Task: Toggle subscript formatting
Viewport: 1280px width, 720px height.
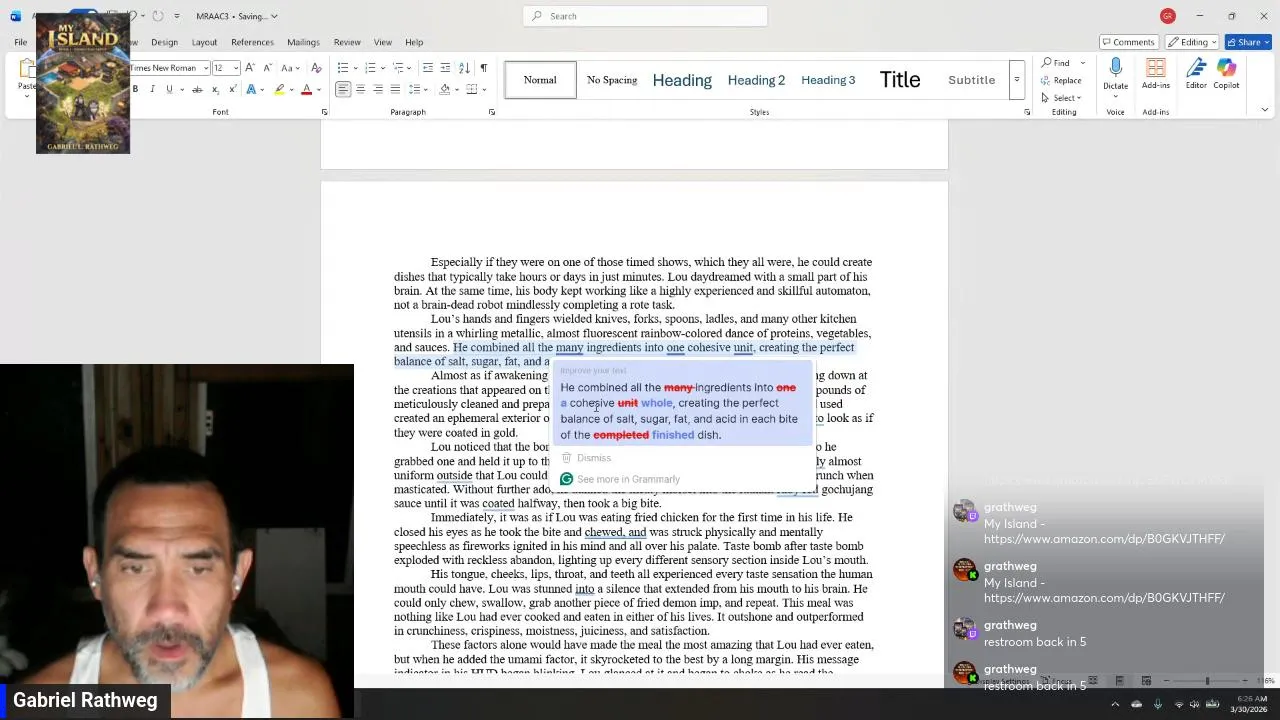Action: point(215,89)
